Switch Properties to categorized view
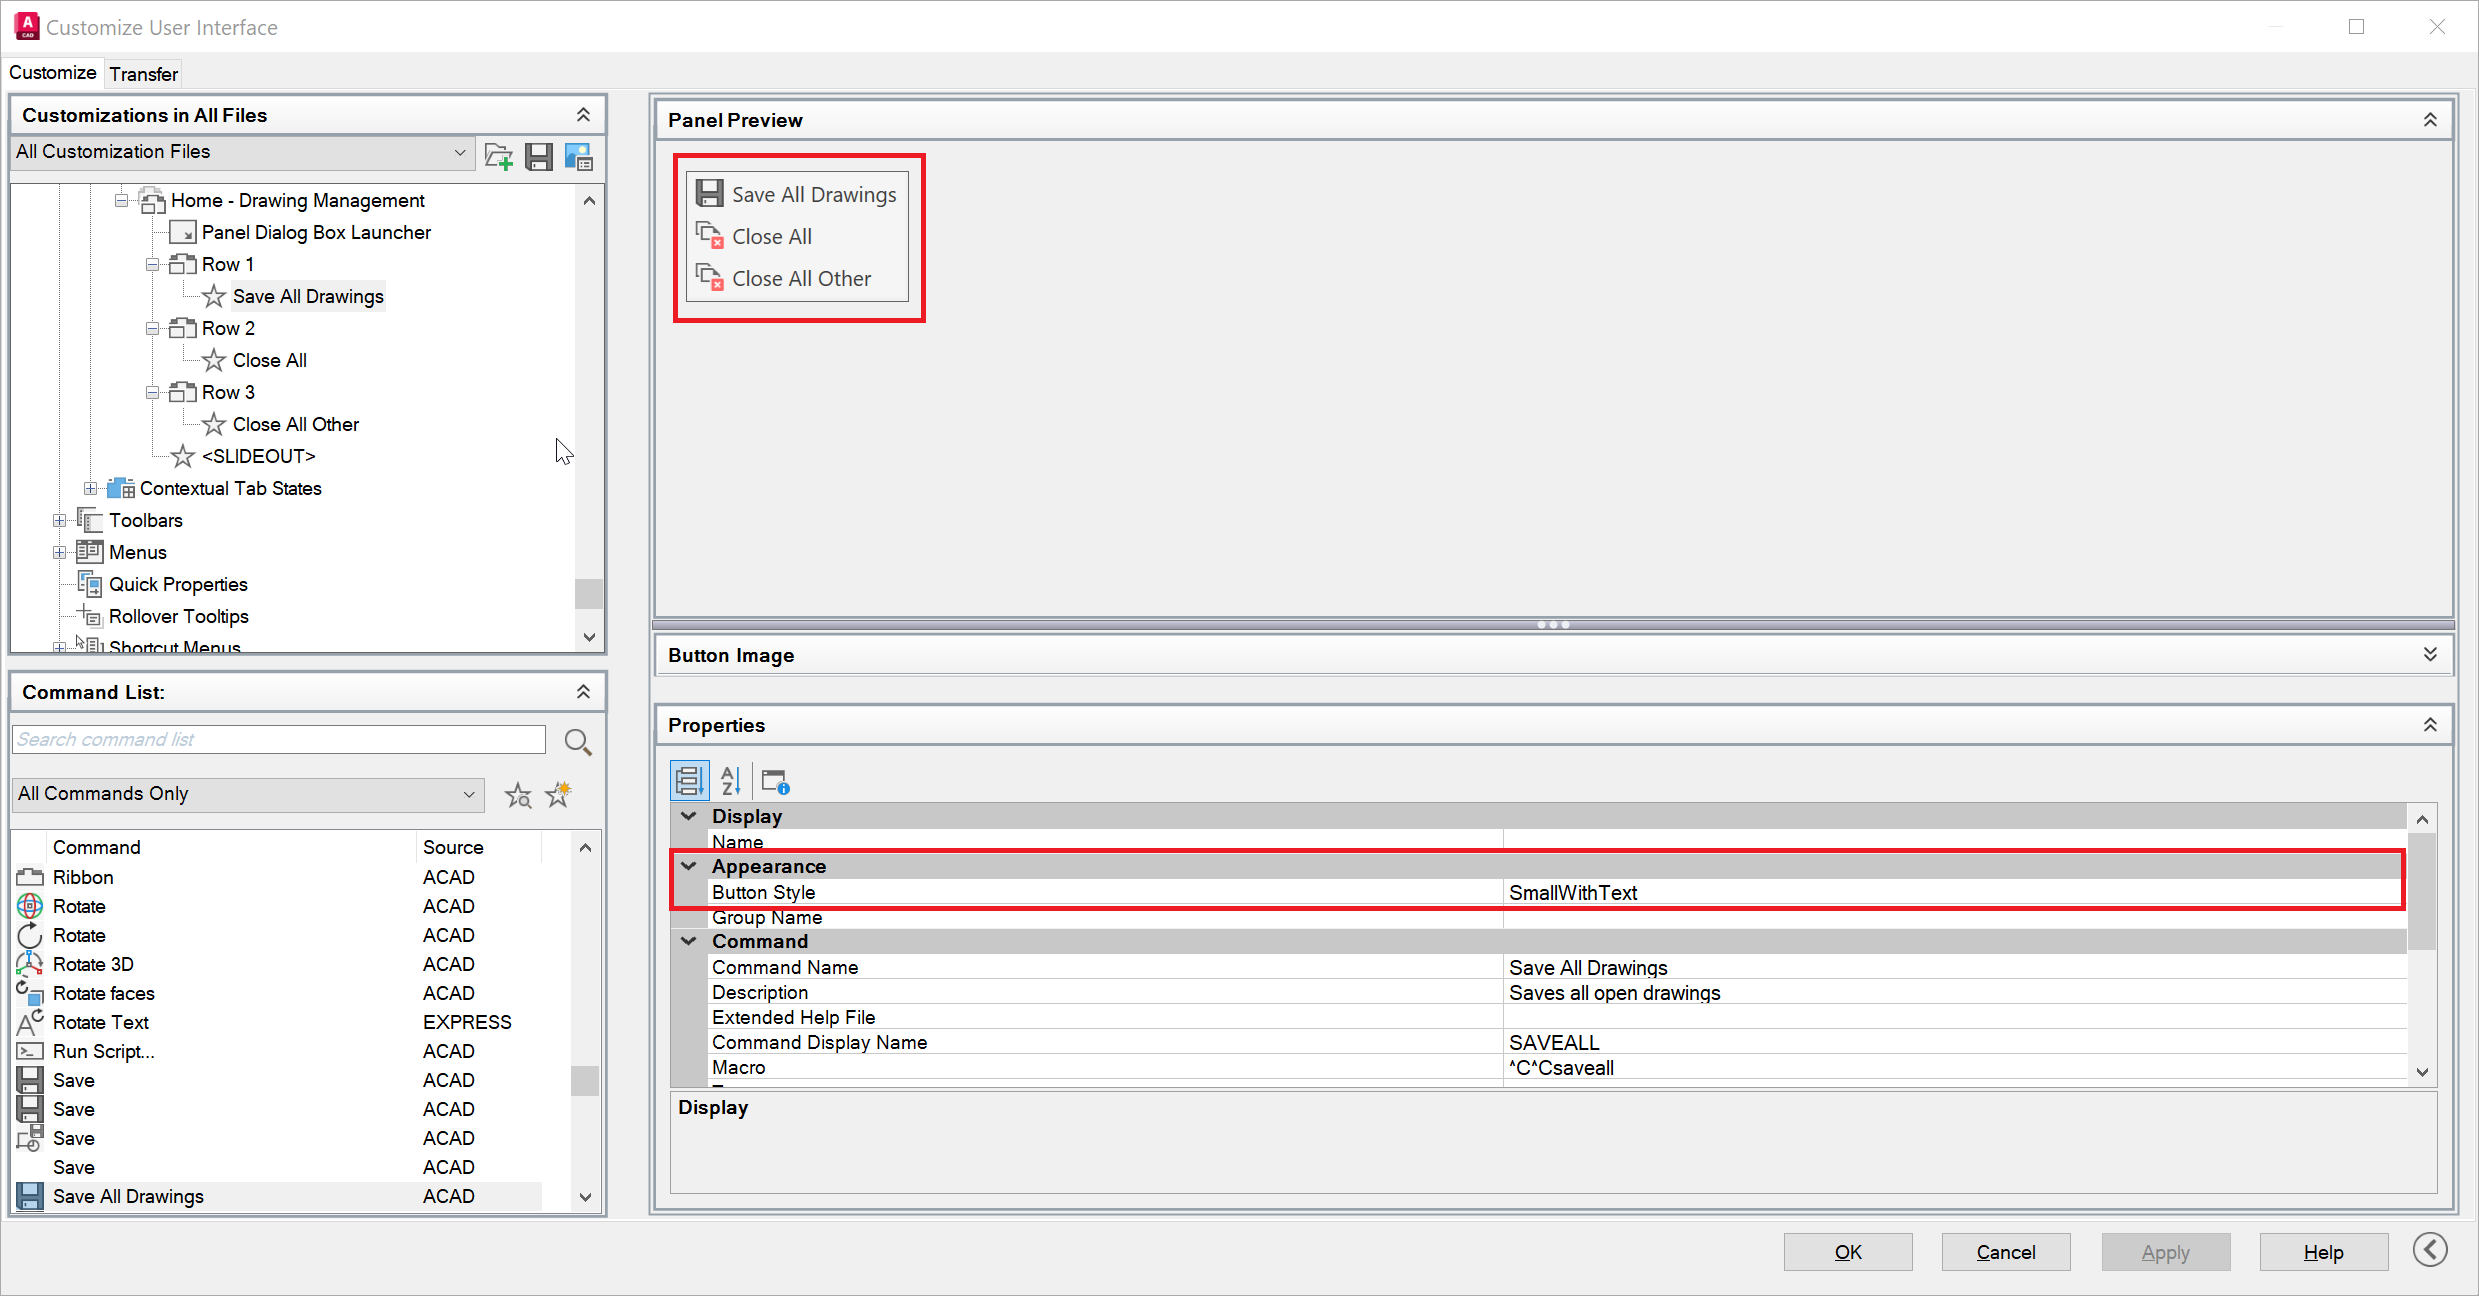2479x1296 pixels. (x=689, y=780)
